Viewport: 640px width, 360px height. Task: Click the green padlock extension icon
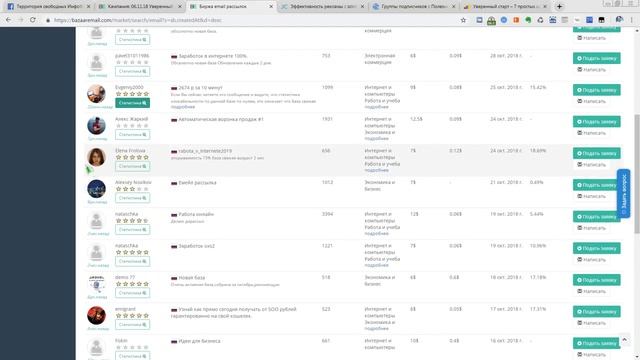tap(491, 20)
